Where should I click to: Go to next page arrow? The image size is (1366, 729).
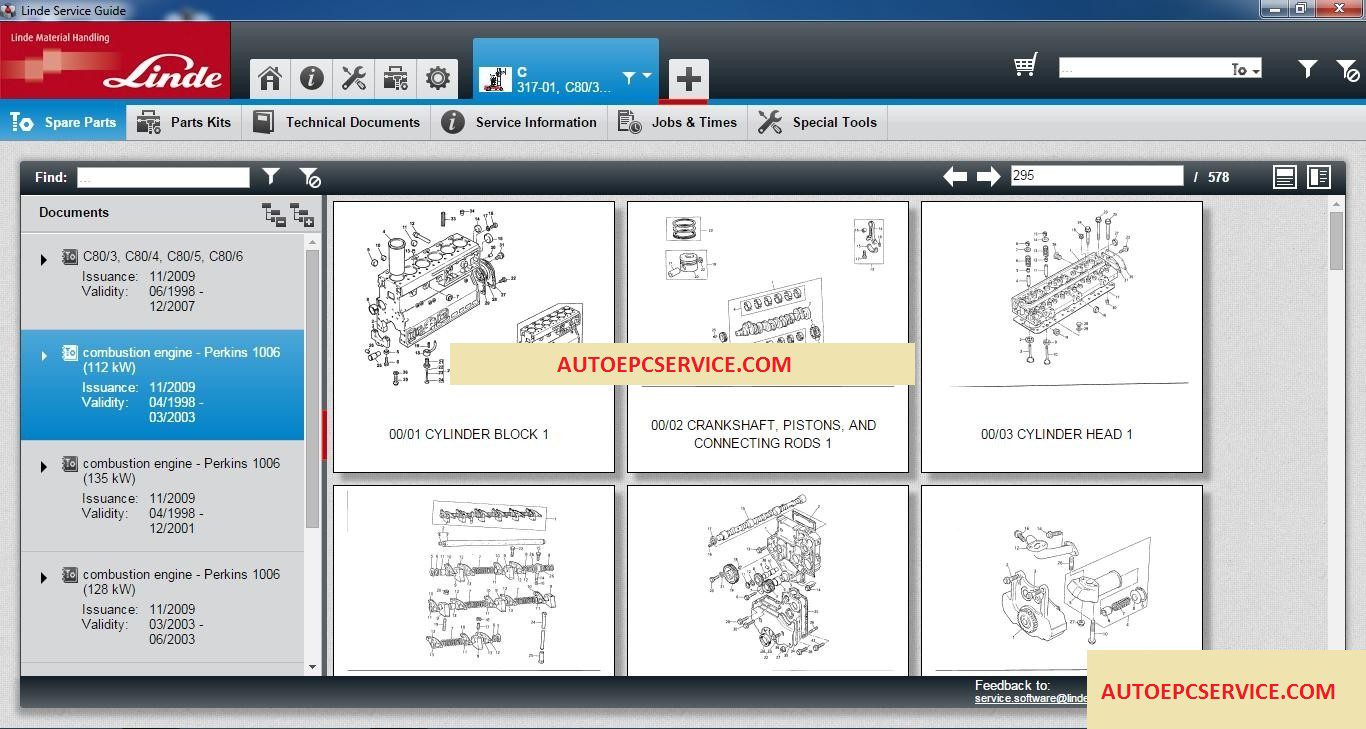[989, 177]
